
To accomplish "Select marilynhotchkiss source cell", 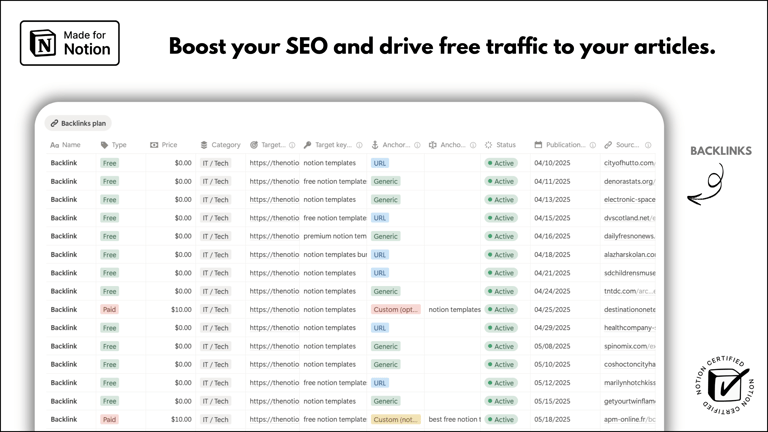I will click(x=629, y=383).
